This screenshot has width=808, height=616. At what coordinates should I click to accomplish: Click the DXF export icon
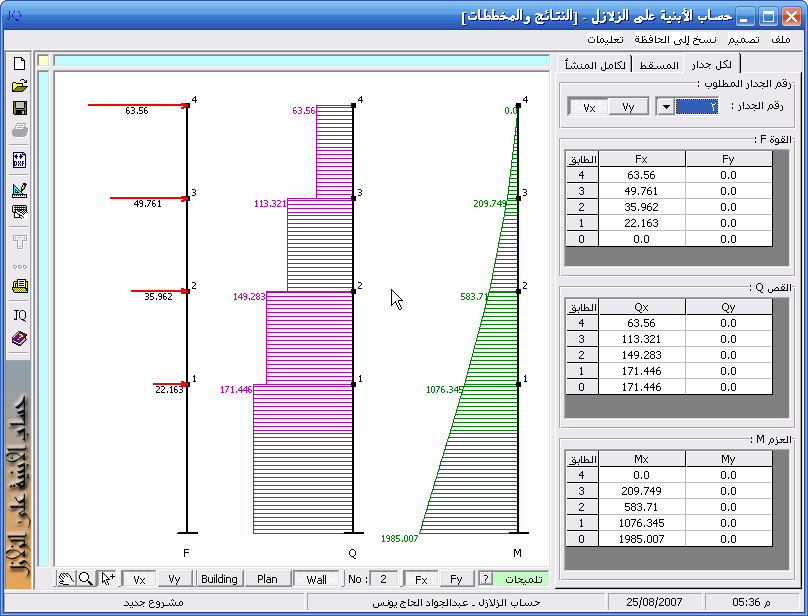click(x=19, y=160)
